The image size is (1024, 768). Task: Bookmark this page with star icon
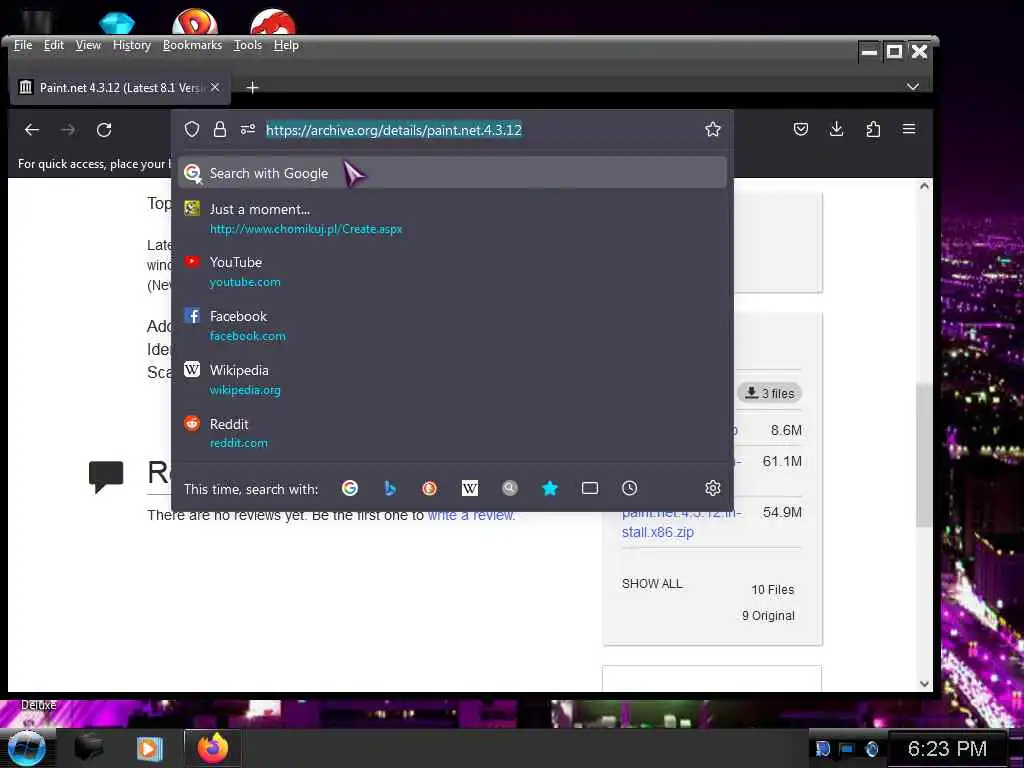(x=712, y=129)
